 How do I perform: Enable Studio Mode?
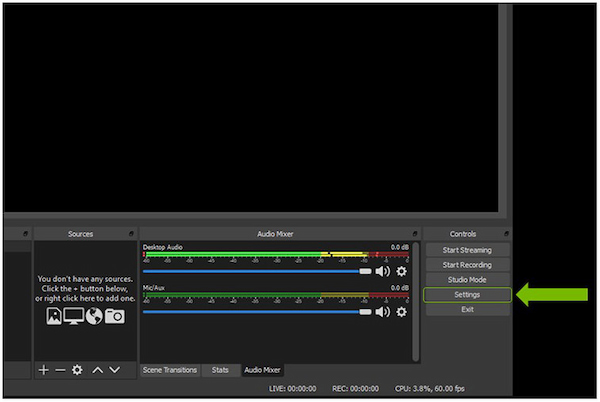tap(467, 280)
